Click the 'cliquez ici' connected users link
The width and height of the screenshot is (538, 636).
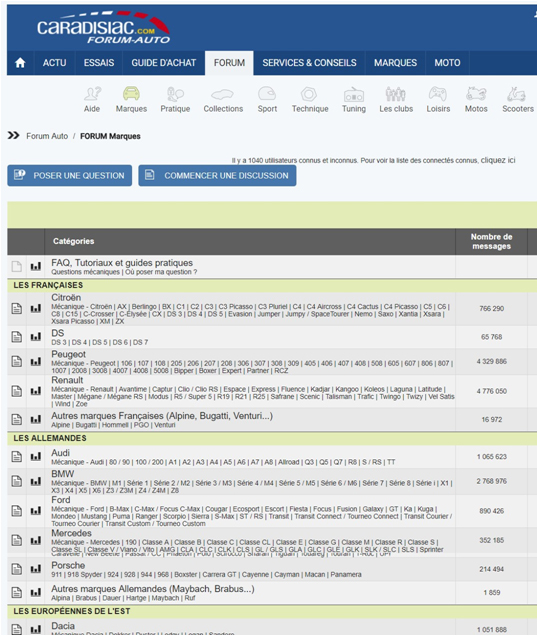point(498,160)
